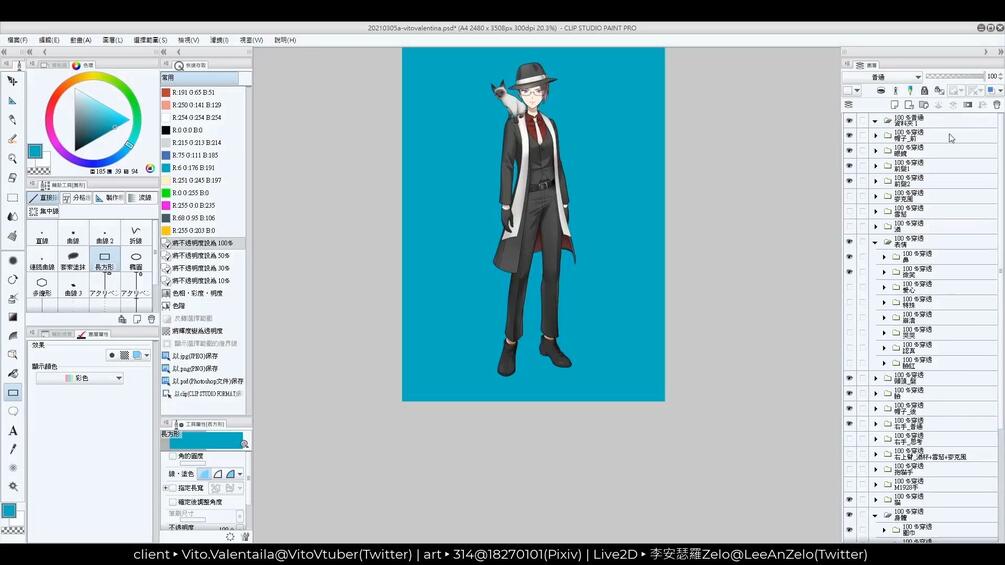1005x565 pixels.
Task: Switch to the 集中線 sub tool group tab
Action: [x=44, y=211]
